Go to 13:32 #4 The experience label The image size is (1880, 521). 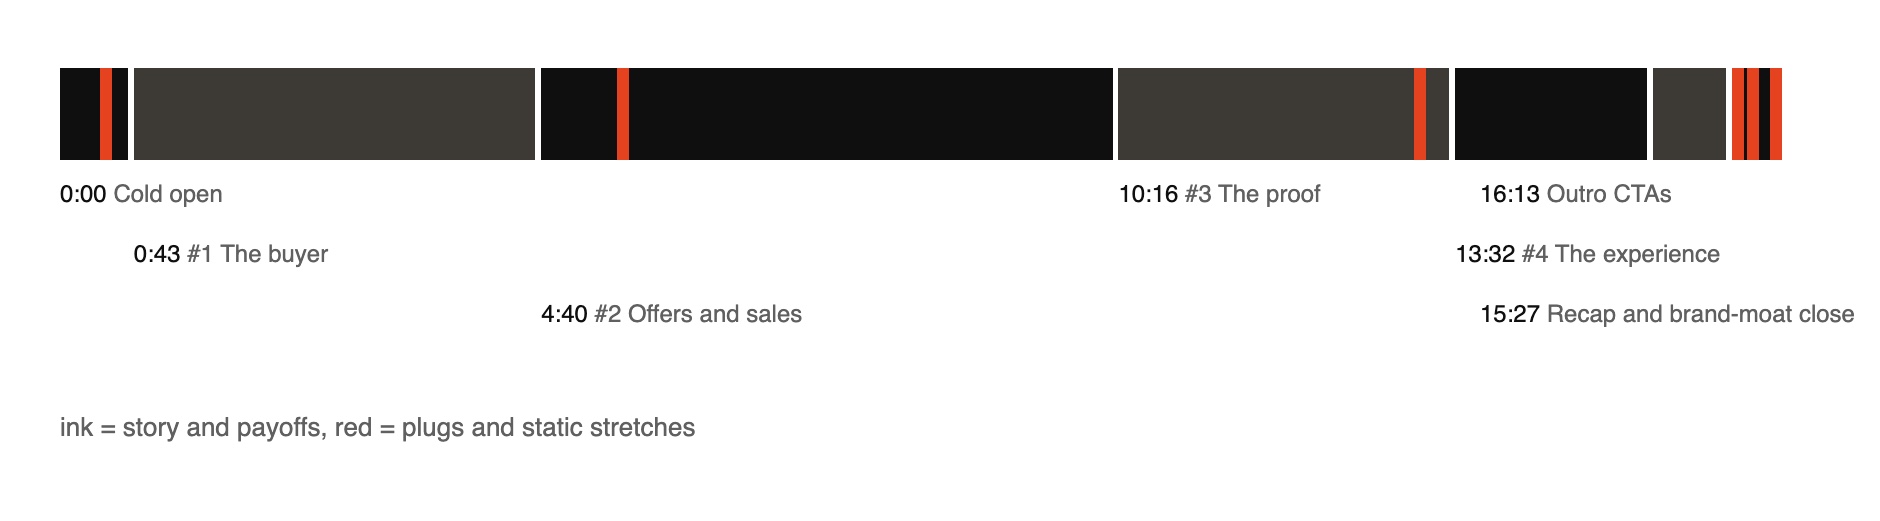(x=1588, y=254)
